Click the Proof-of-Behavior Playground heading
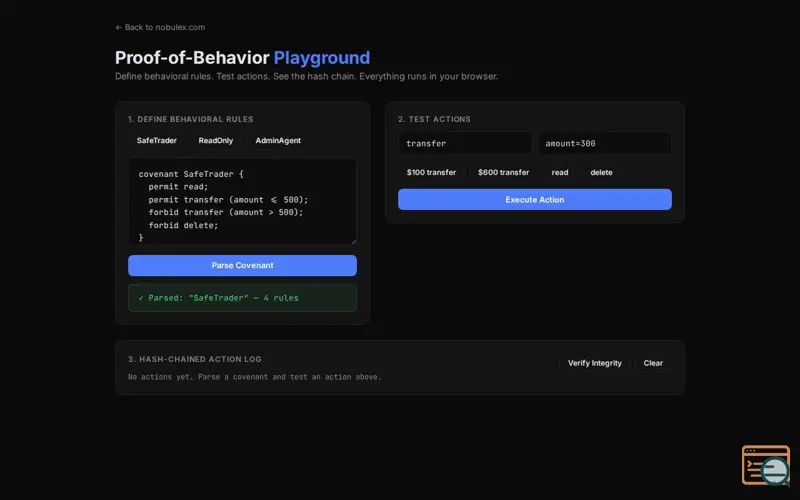This screenshot has width=800, height=500. pyautogui.click(x=242, y=58)
